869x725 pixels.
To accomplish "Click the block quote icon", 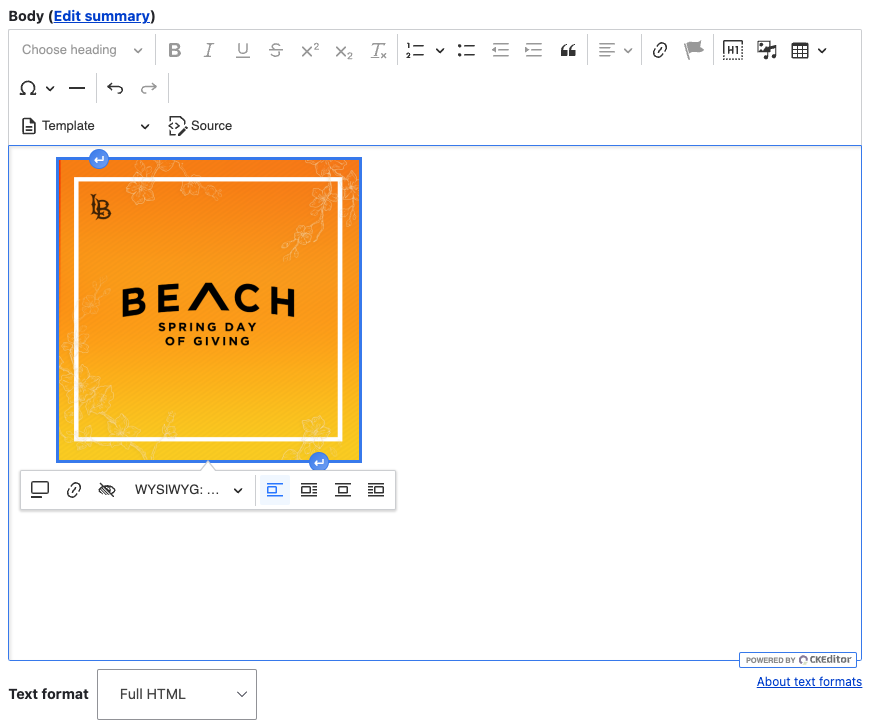I will pos(568,50).
